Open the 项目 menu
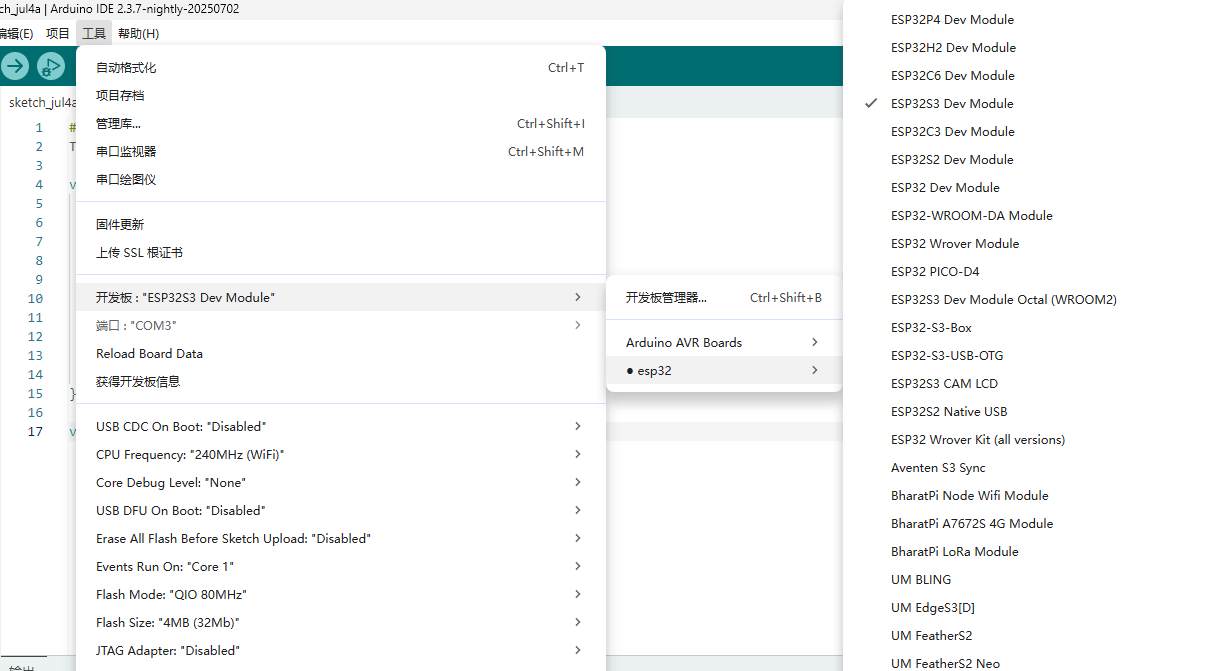 [x=58, y=33]
